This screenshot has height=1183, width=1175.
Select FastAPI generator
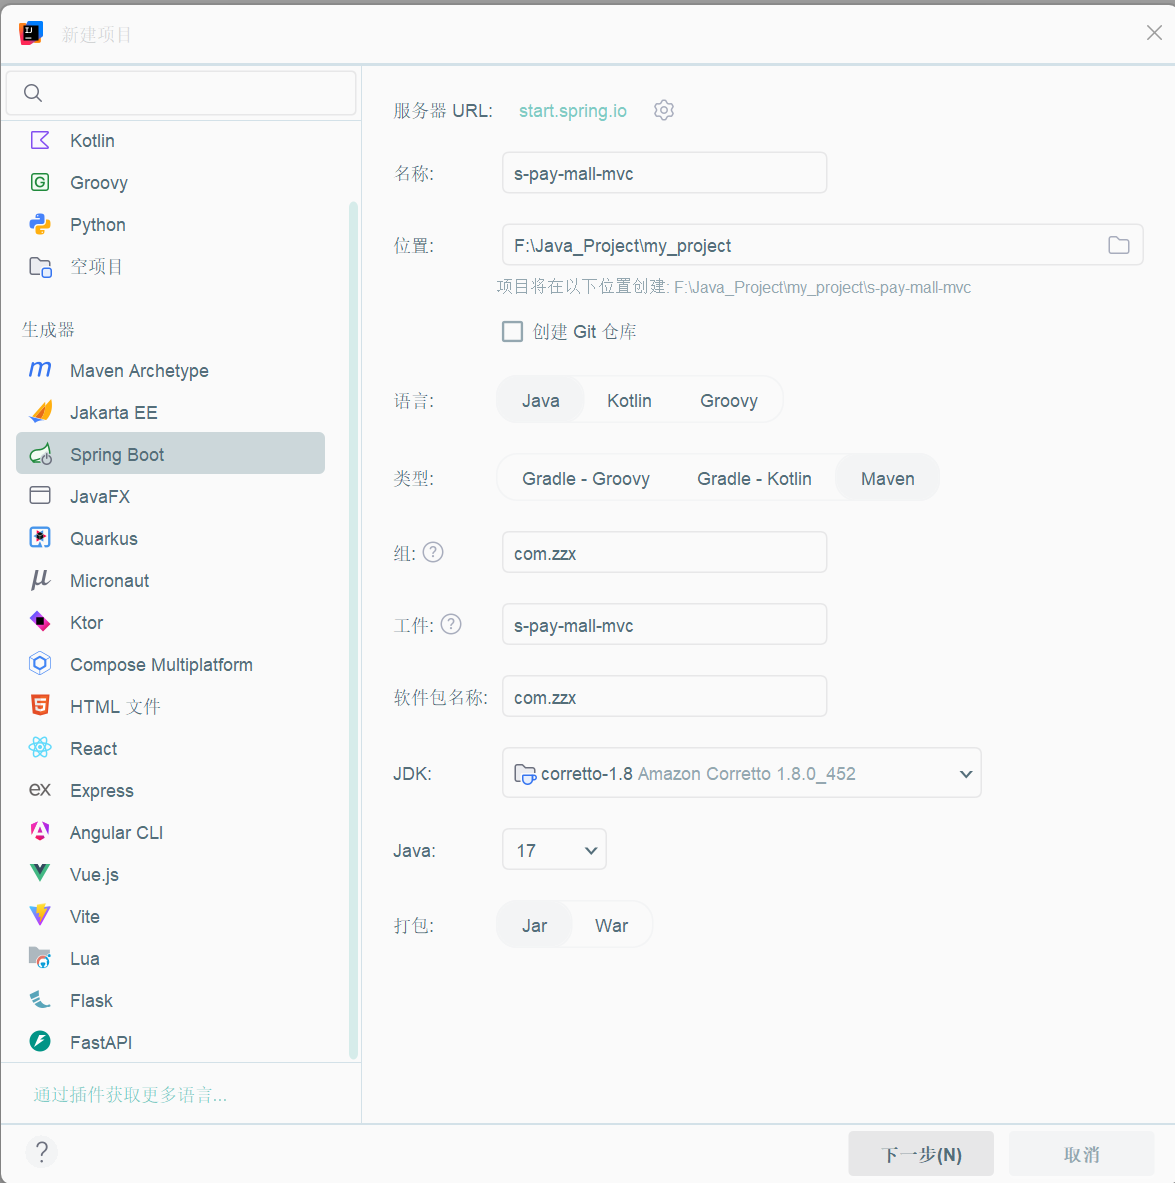click(171, 1042)
